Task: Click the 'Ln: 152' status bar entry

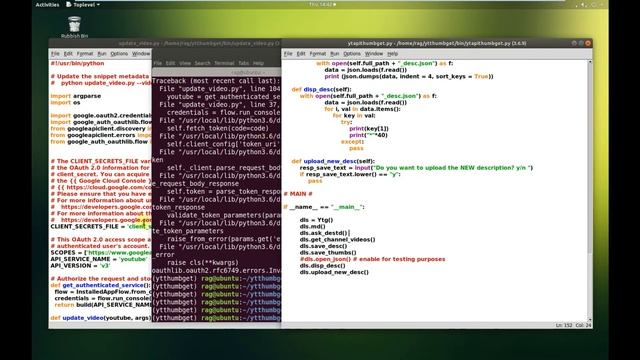Action: pos(564,325)
